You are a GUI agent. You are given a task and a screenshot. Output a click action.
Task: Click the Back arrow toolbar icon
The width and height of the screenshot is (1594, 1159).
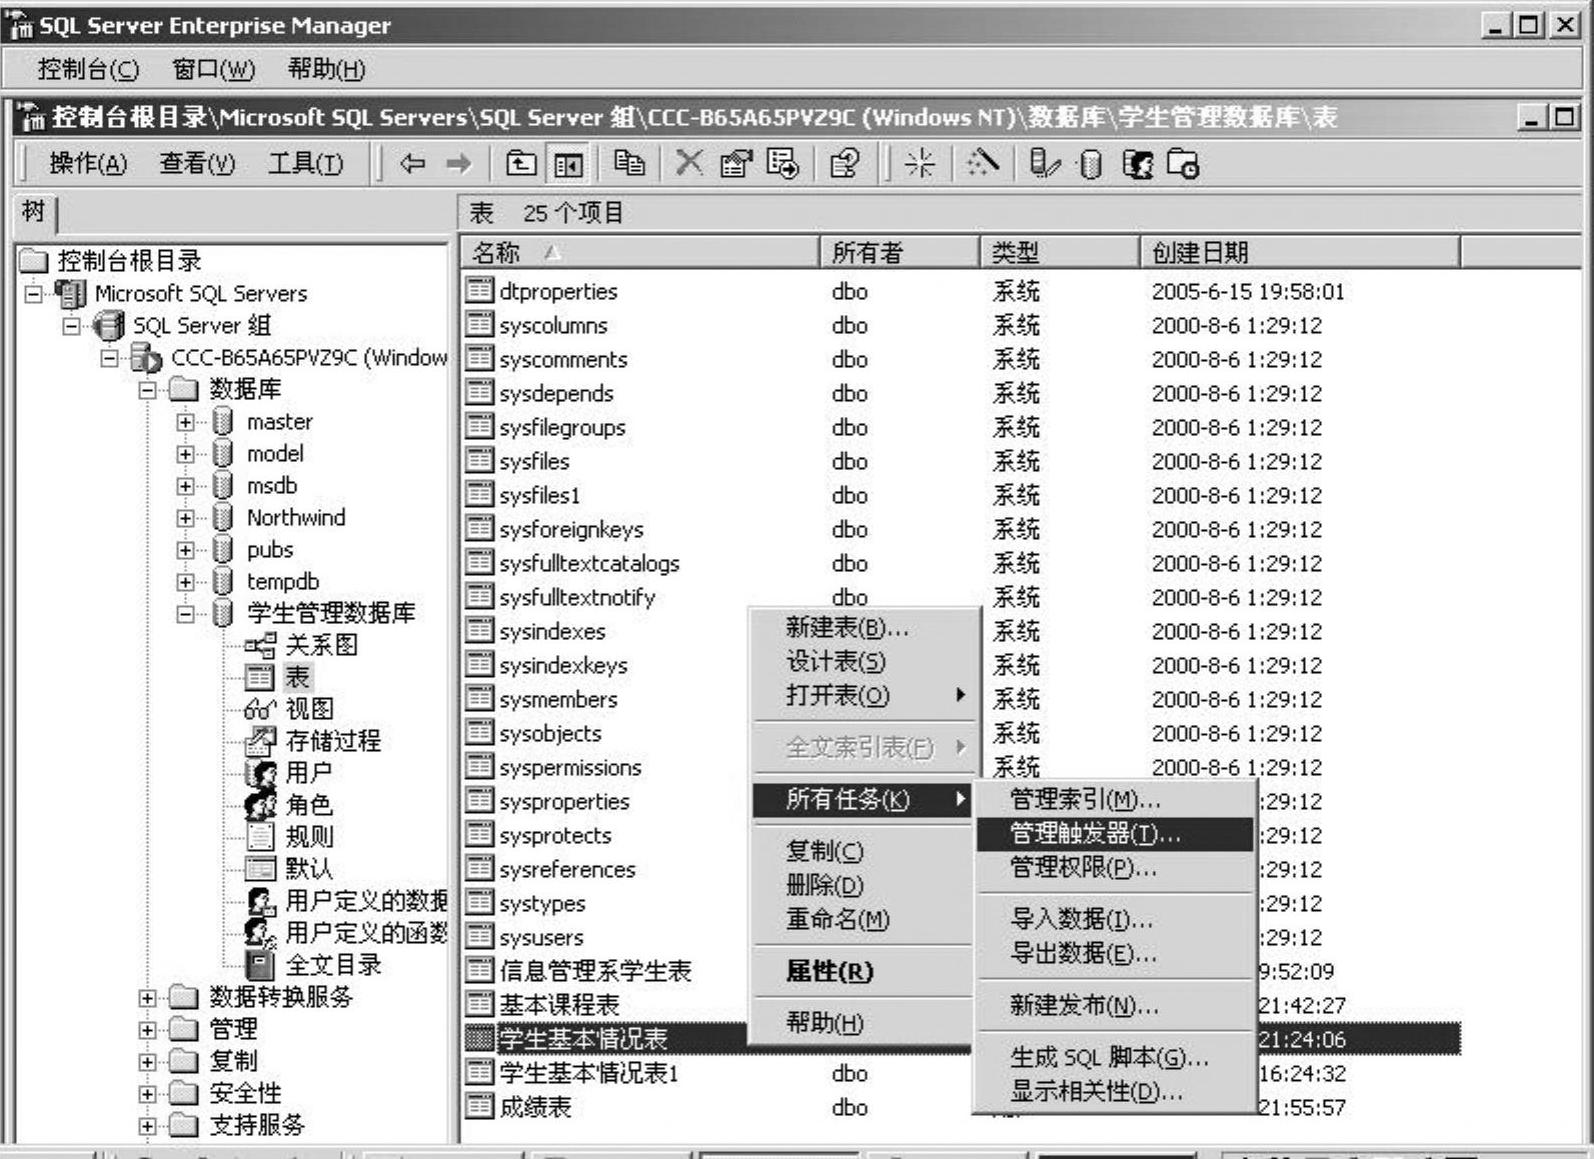(411, 163)
